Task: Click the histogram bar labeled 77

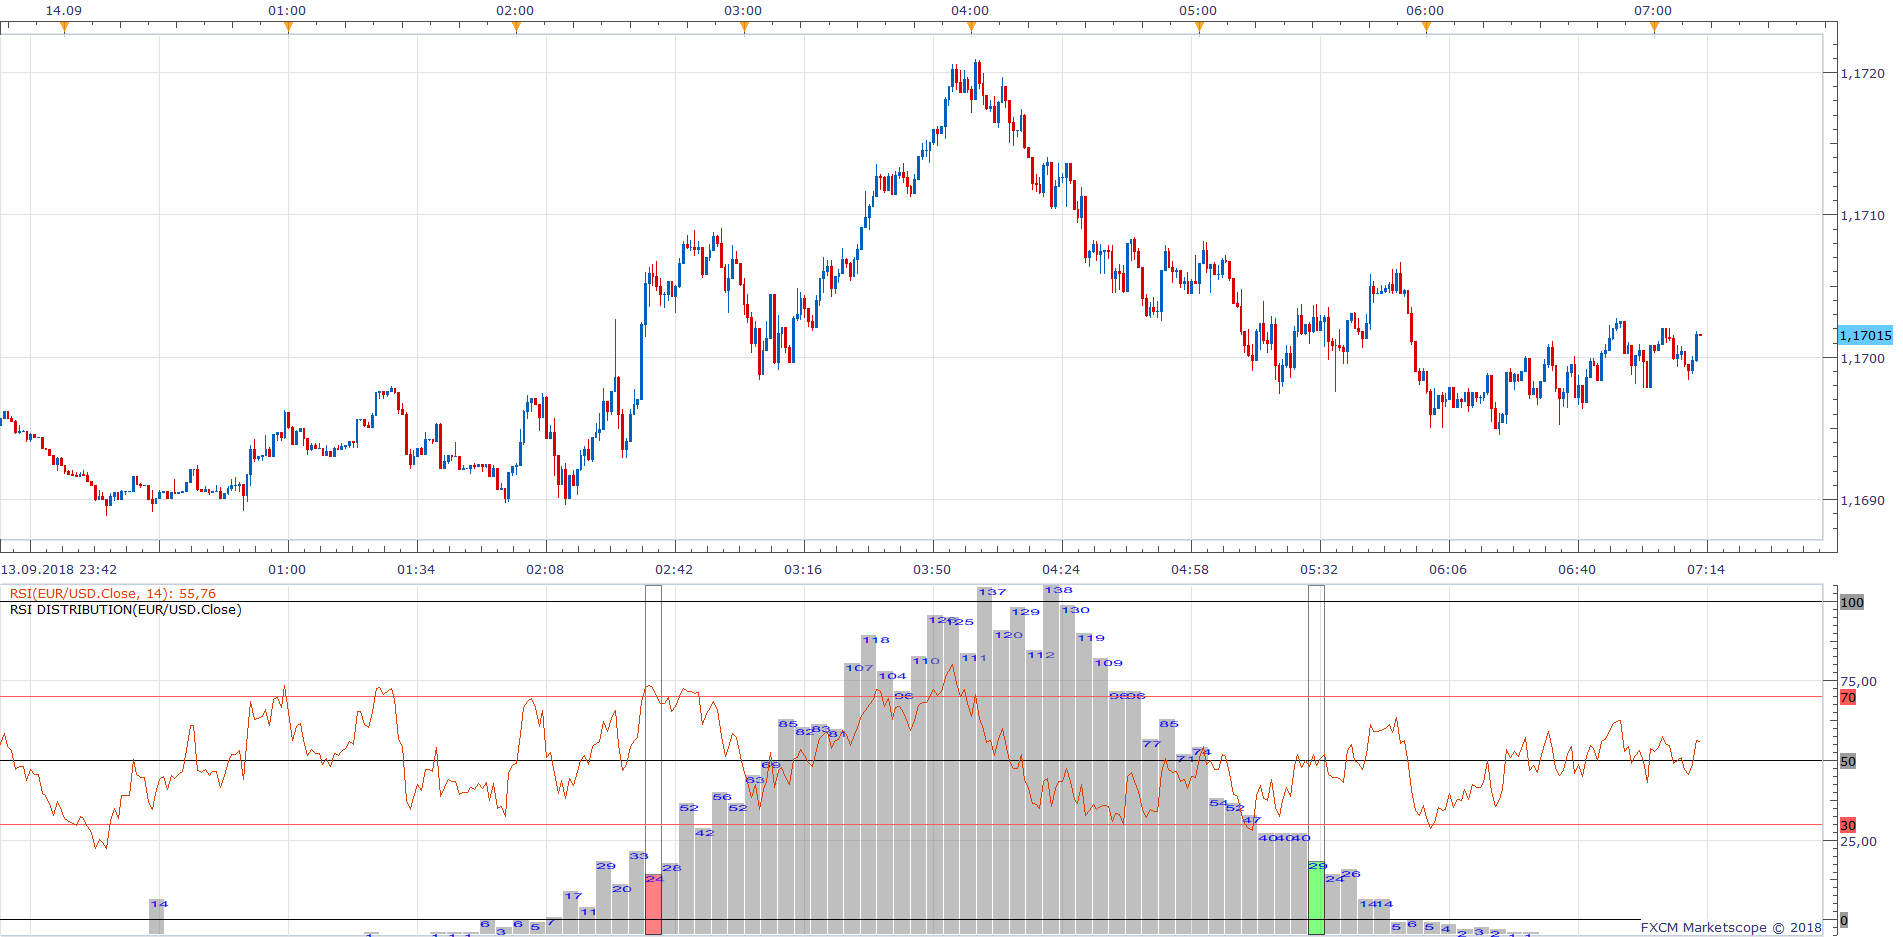Action: pyautogui.click(x=1150, y=837)
